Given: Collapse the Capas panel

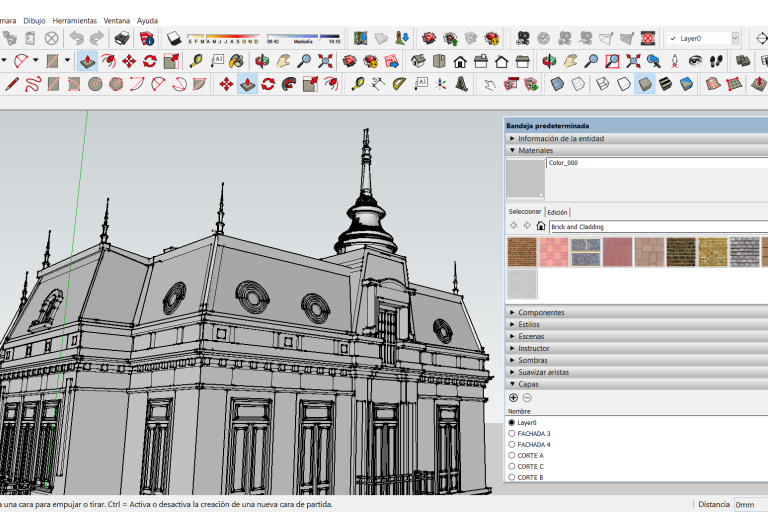Looking at the screenshot, I should tap(637, 384).
